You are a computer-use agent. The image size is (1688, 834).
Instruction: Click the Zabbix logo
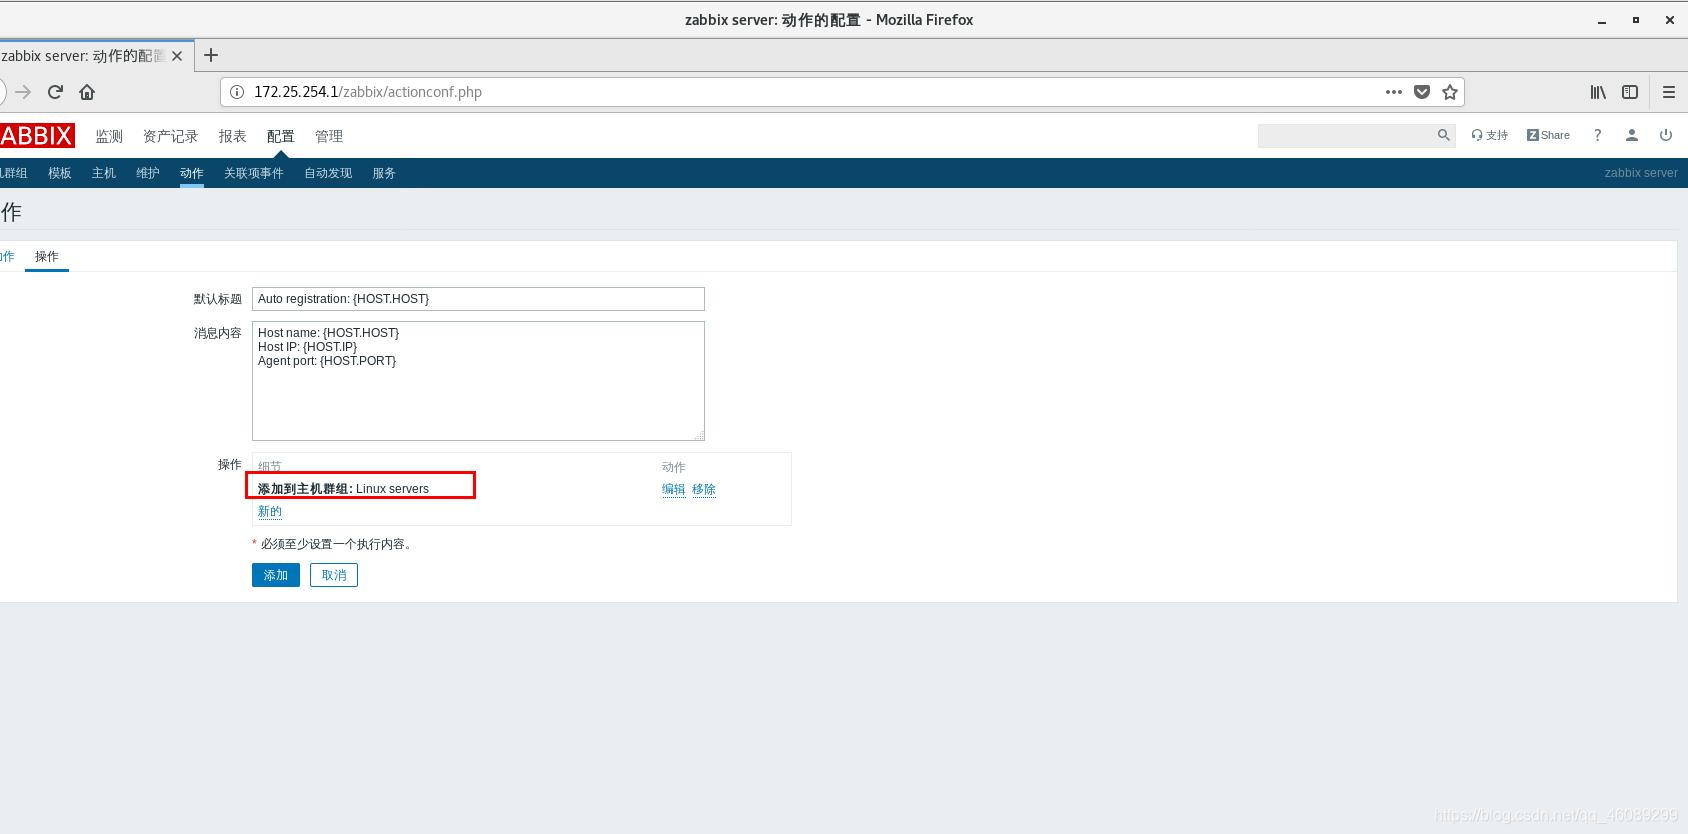click(37, 136)
